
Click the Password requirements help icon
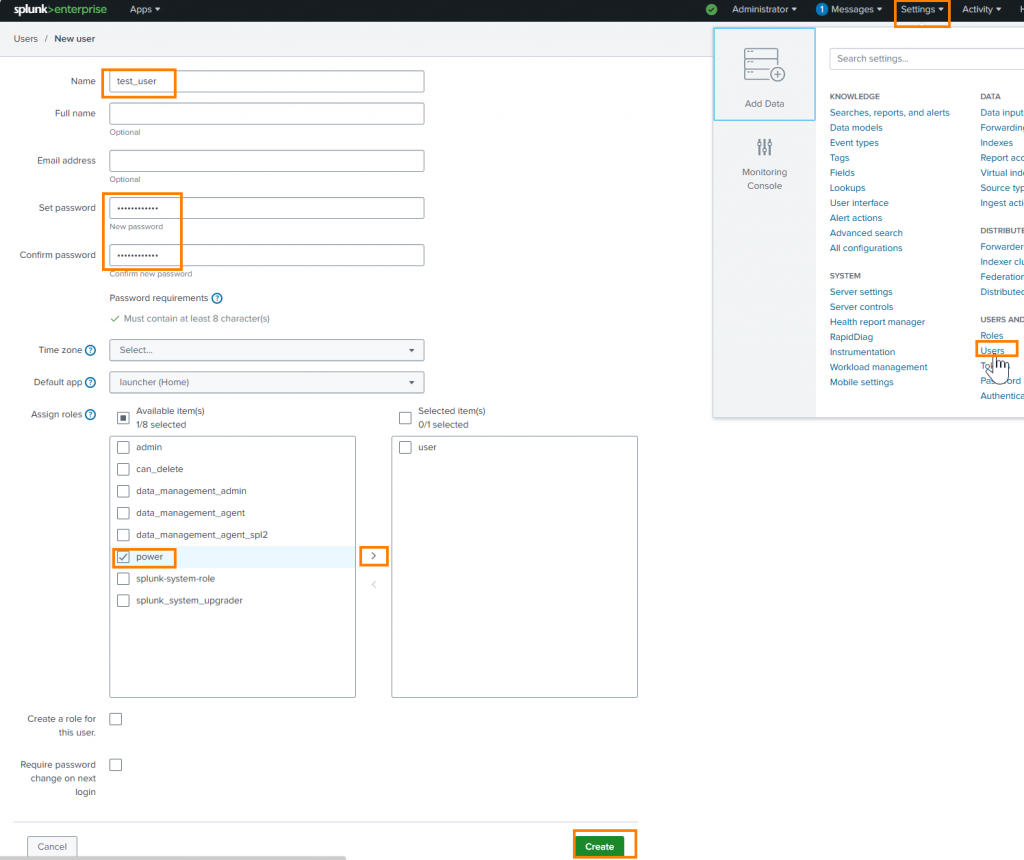pos(217,298)
